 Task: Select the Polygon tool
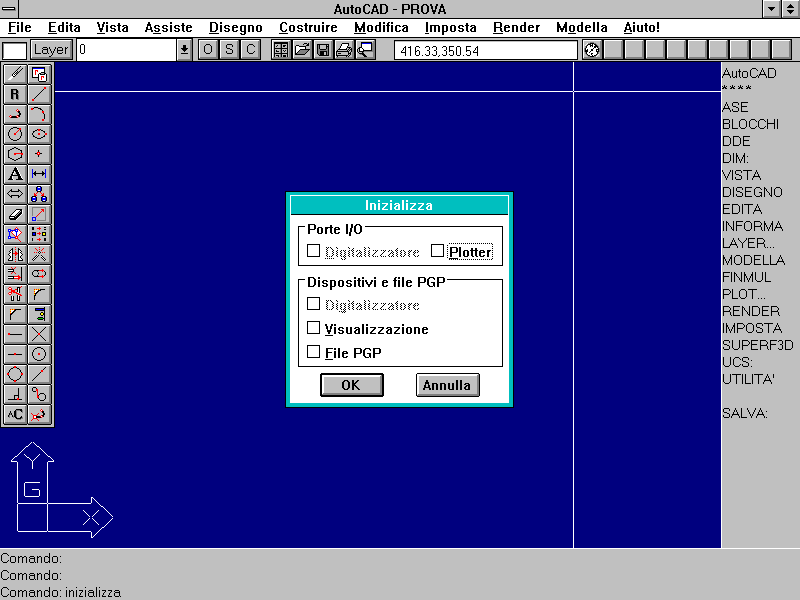[15, 154]
